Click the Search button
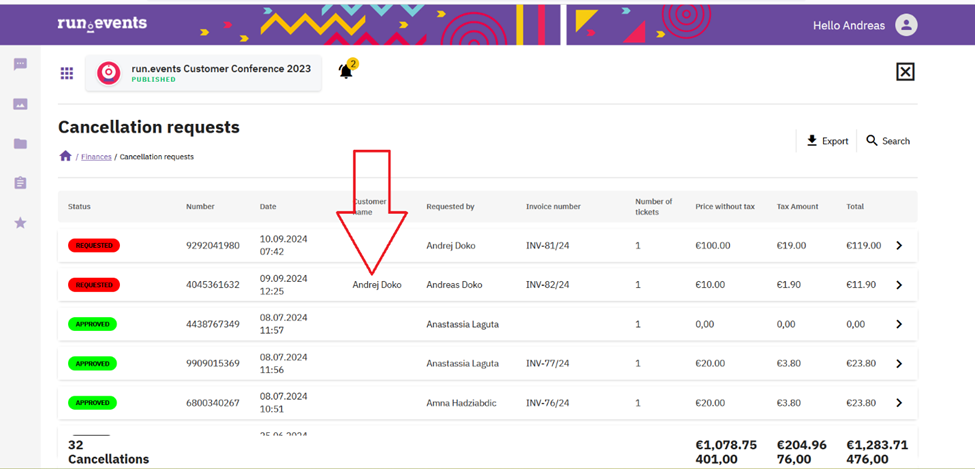 click(x=888, y=141)
